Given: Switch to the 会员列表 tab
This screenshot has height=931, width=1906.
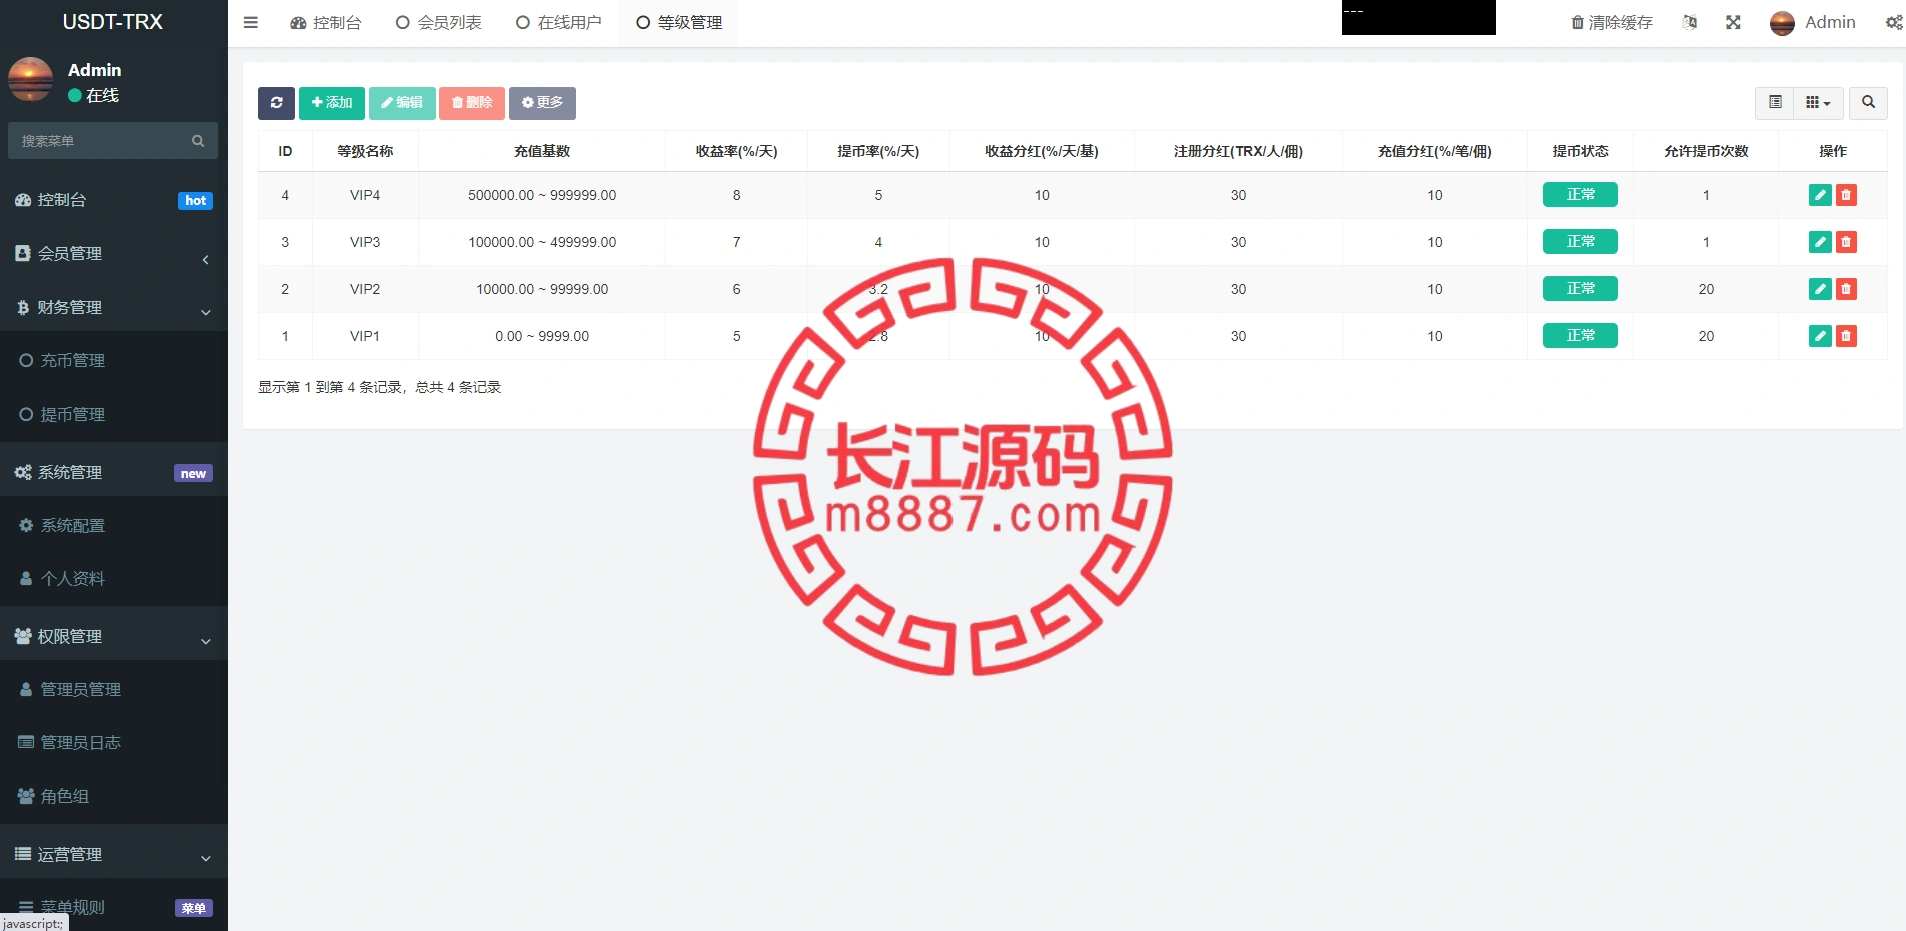Looking at the screenshot, I should 439,22.
